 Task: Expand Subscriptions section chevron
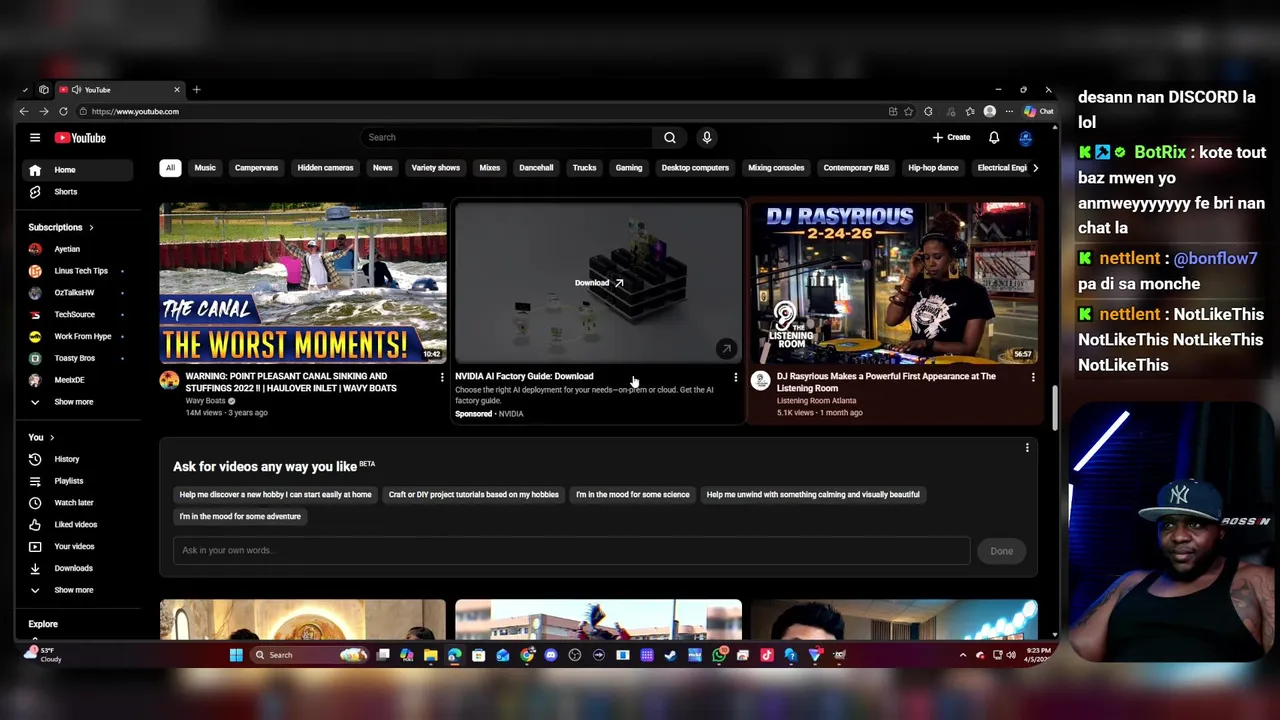coord(91,228)
